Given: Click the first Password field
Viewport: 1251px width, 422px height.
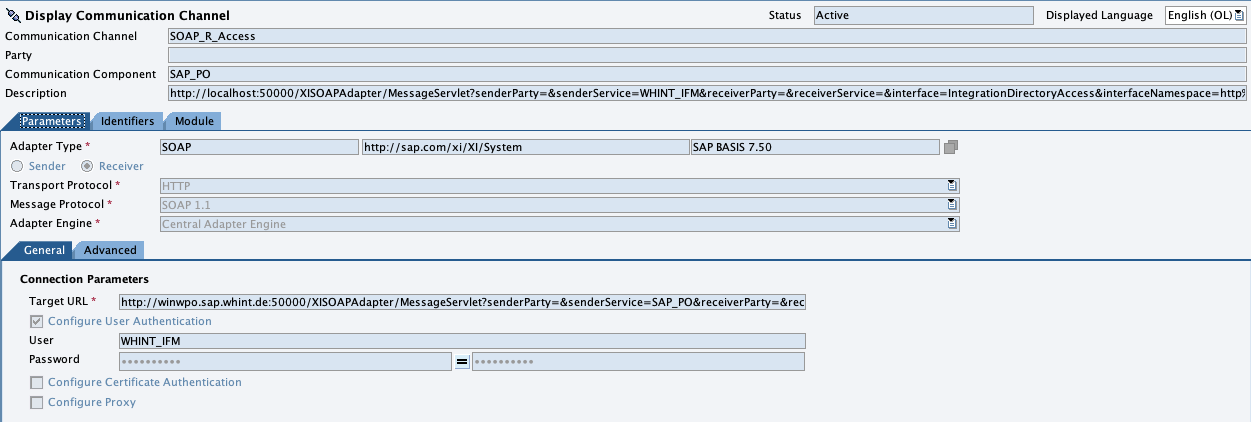Looking at the screenshot, I should [x=285, y=361].
